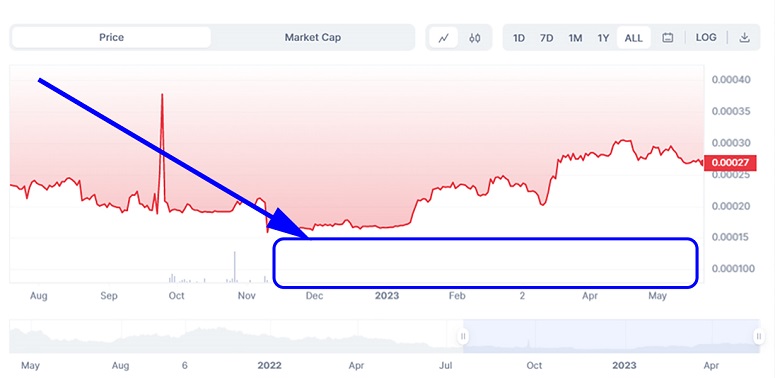Screen dimensions: 775x378
Task: Switch to line chart view icon
Action: coord(443,38)
